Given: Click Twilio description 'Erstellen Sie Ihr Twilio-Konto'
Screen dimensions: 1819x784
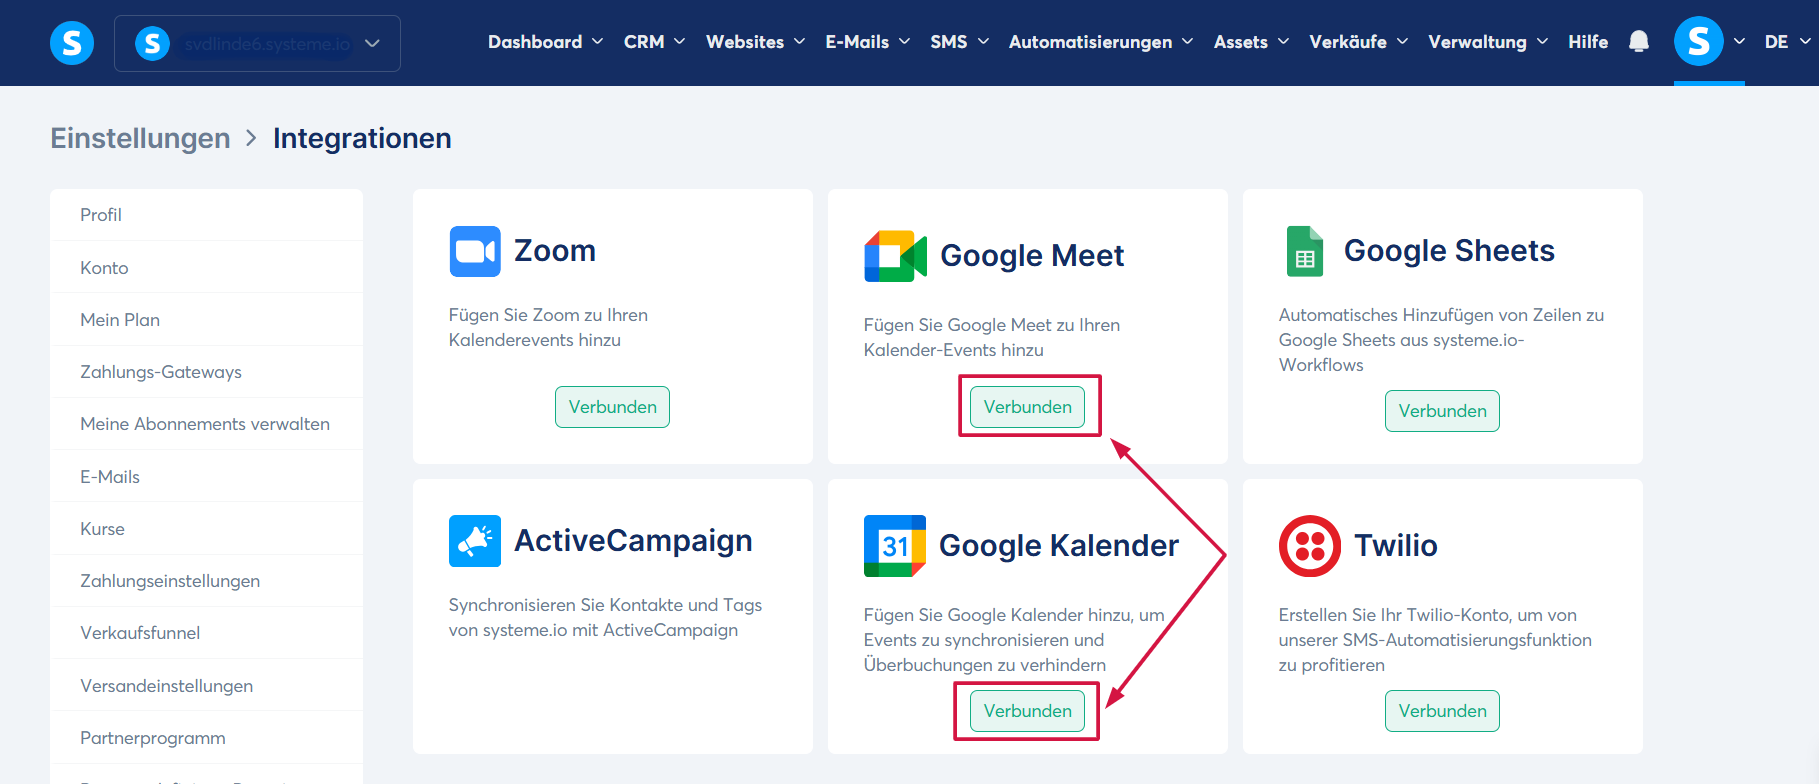Looking at the screenshot, I should [1435, 640].
